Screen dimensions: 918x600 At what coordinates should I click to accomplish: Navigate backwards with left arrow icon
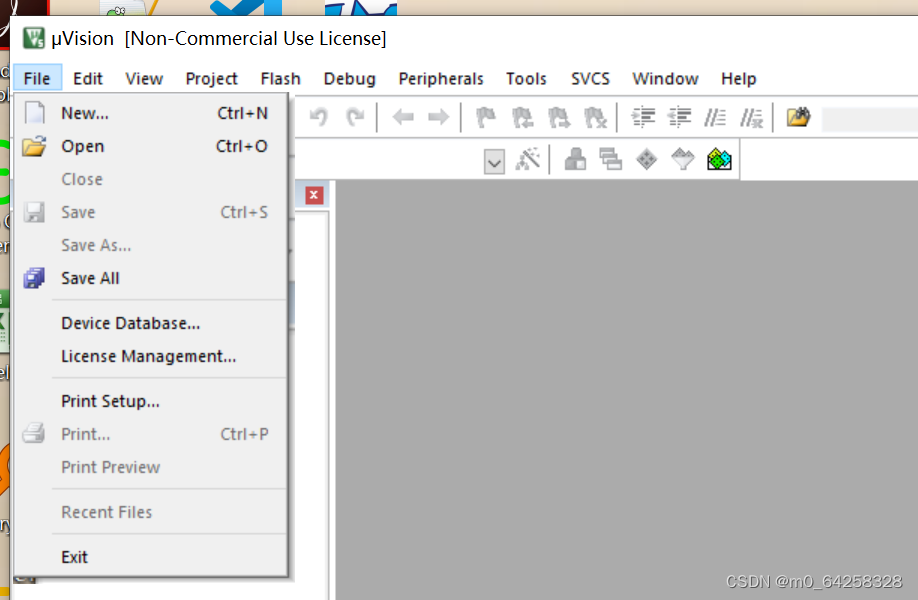click(x=403, y=117)
